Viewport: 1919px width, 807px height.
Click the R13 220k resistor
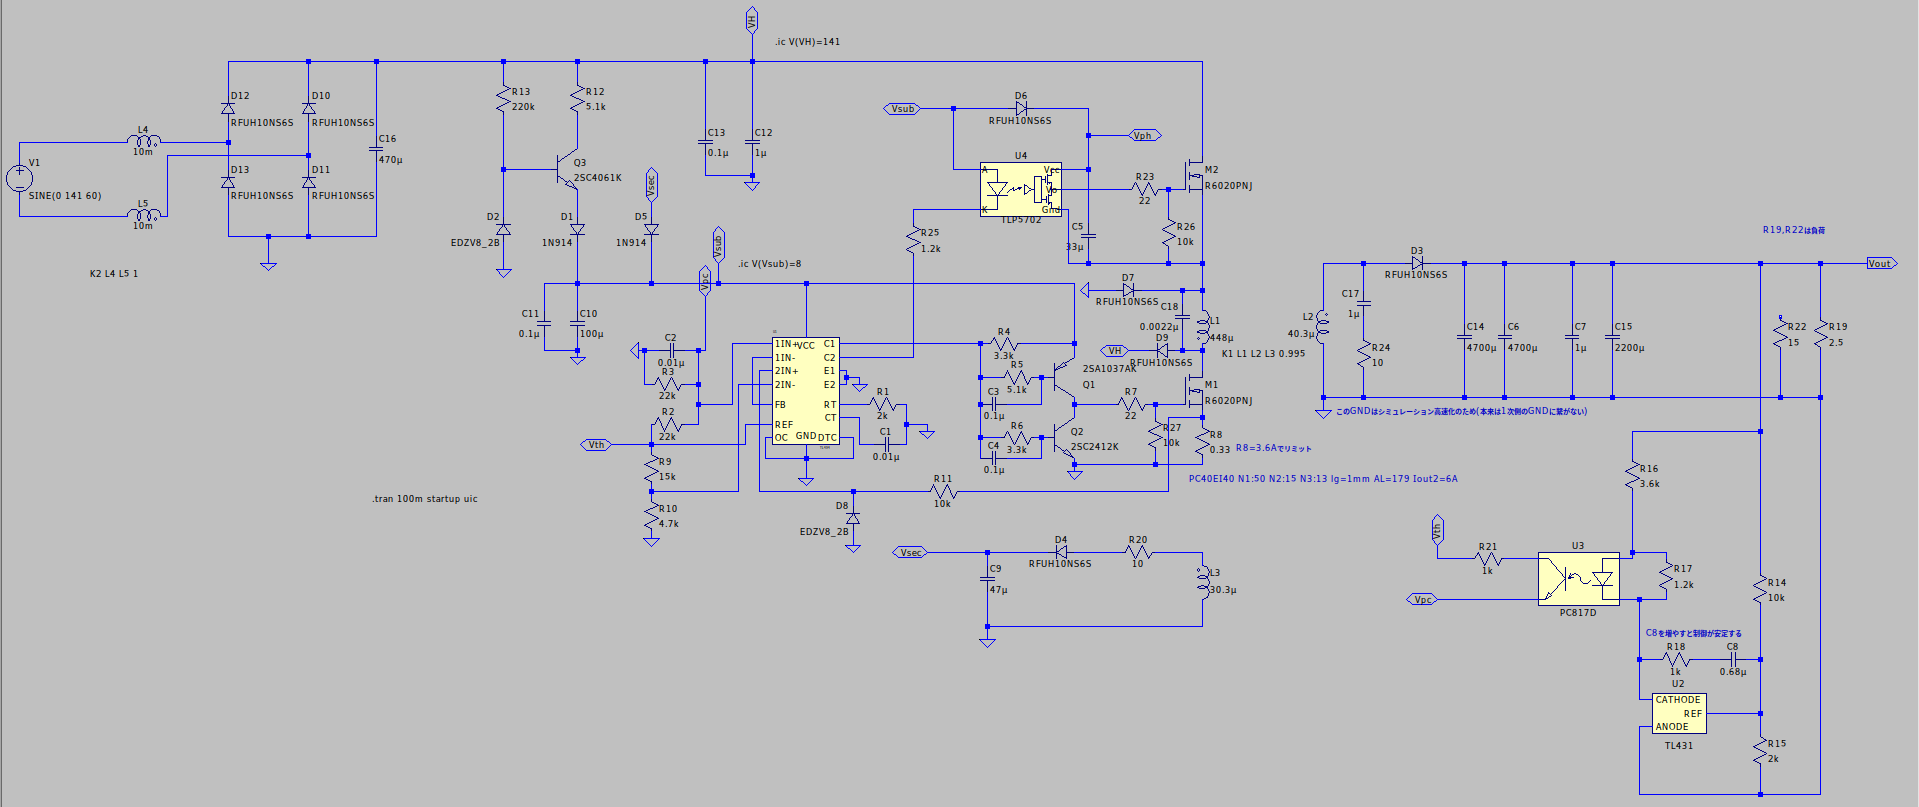(504, 98)
